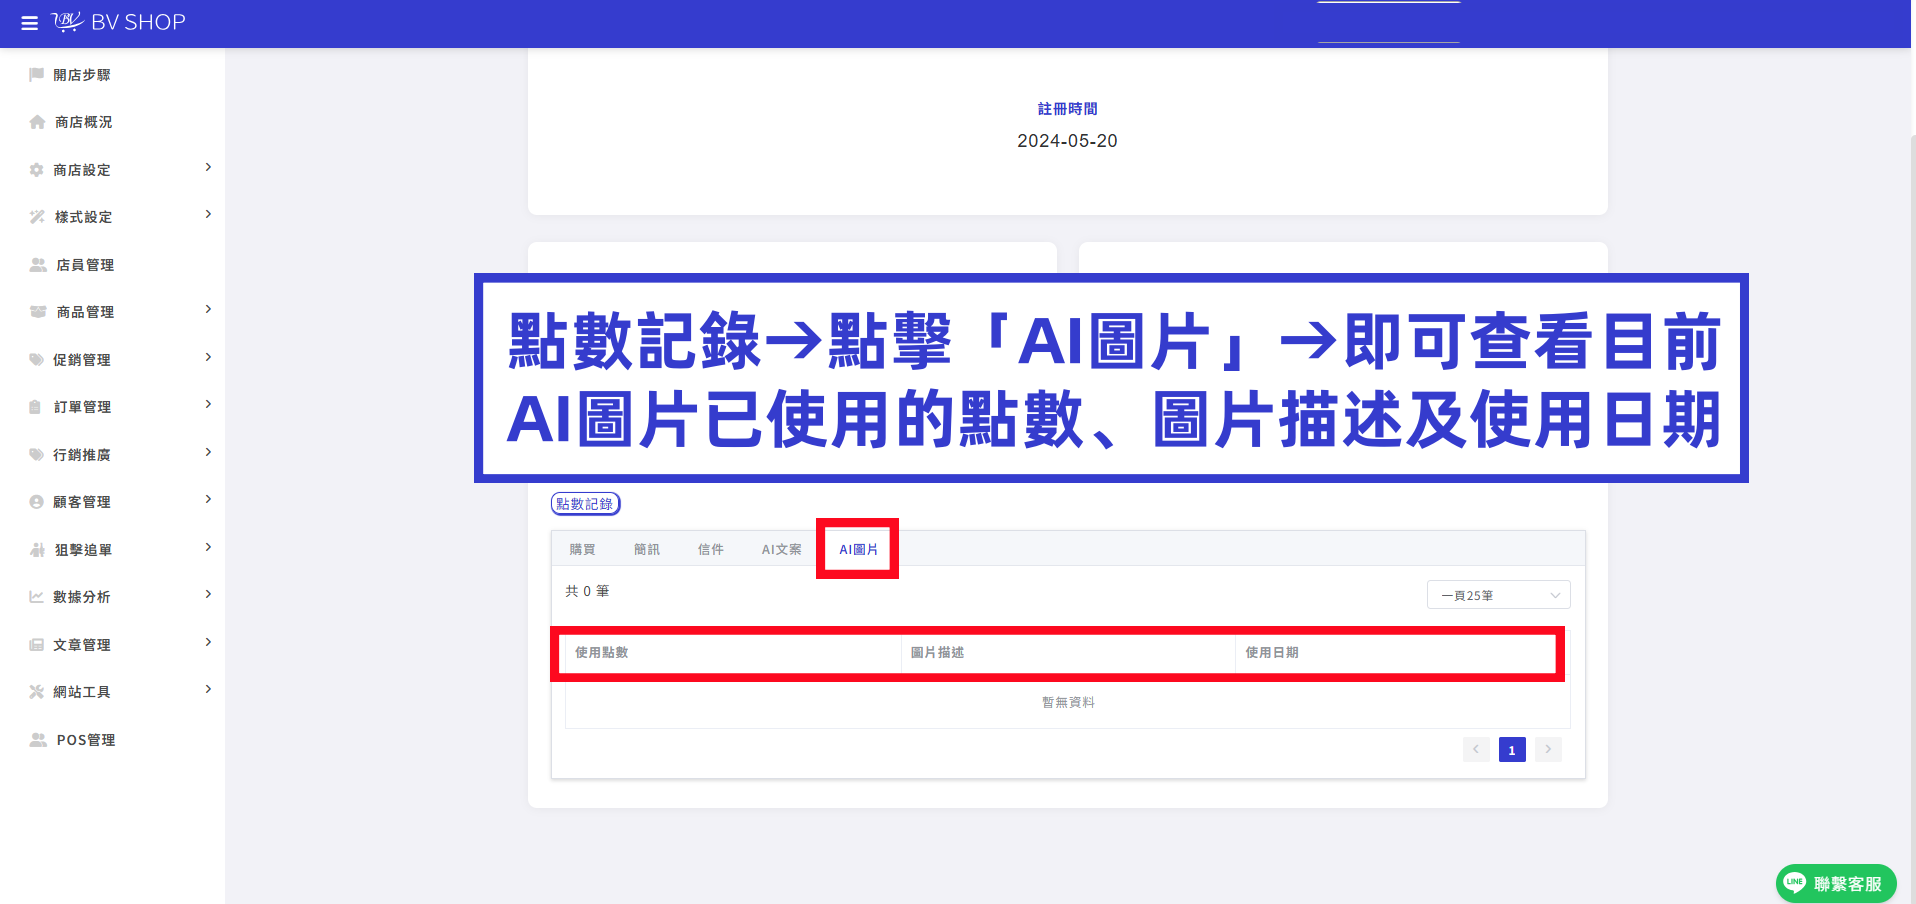Expand the 樣式設定 submenu chevron
1916x904 pixels.
pos(208,214)
